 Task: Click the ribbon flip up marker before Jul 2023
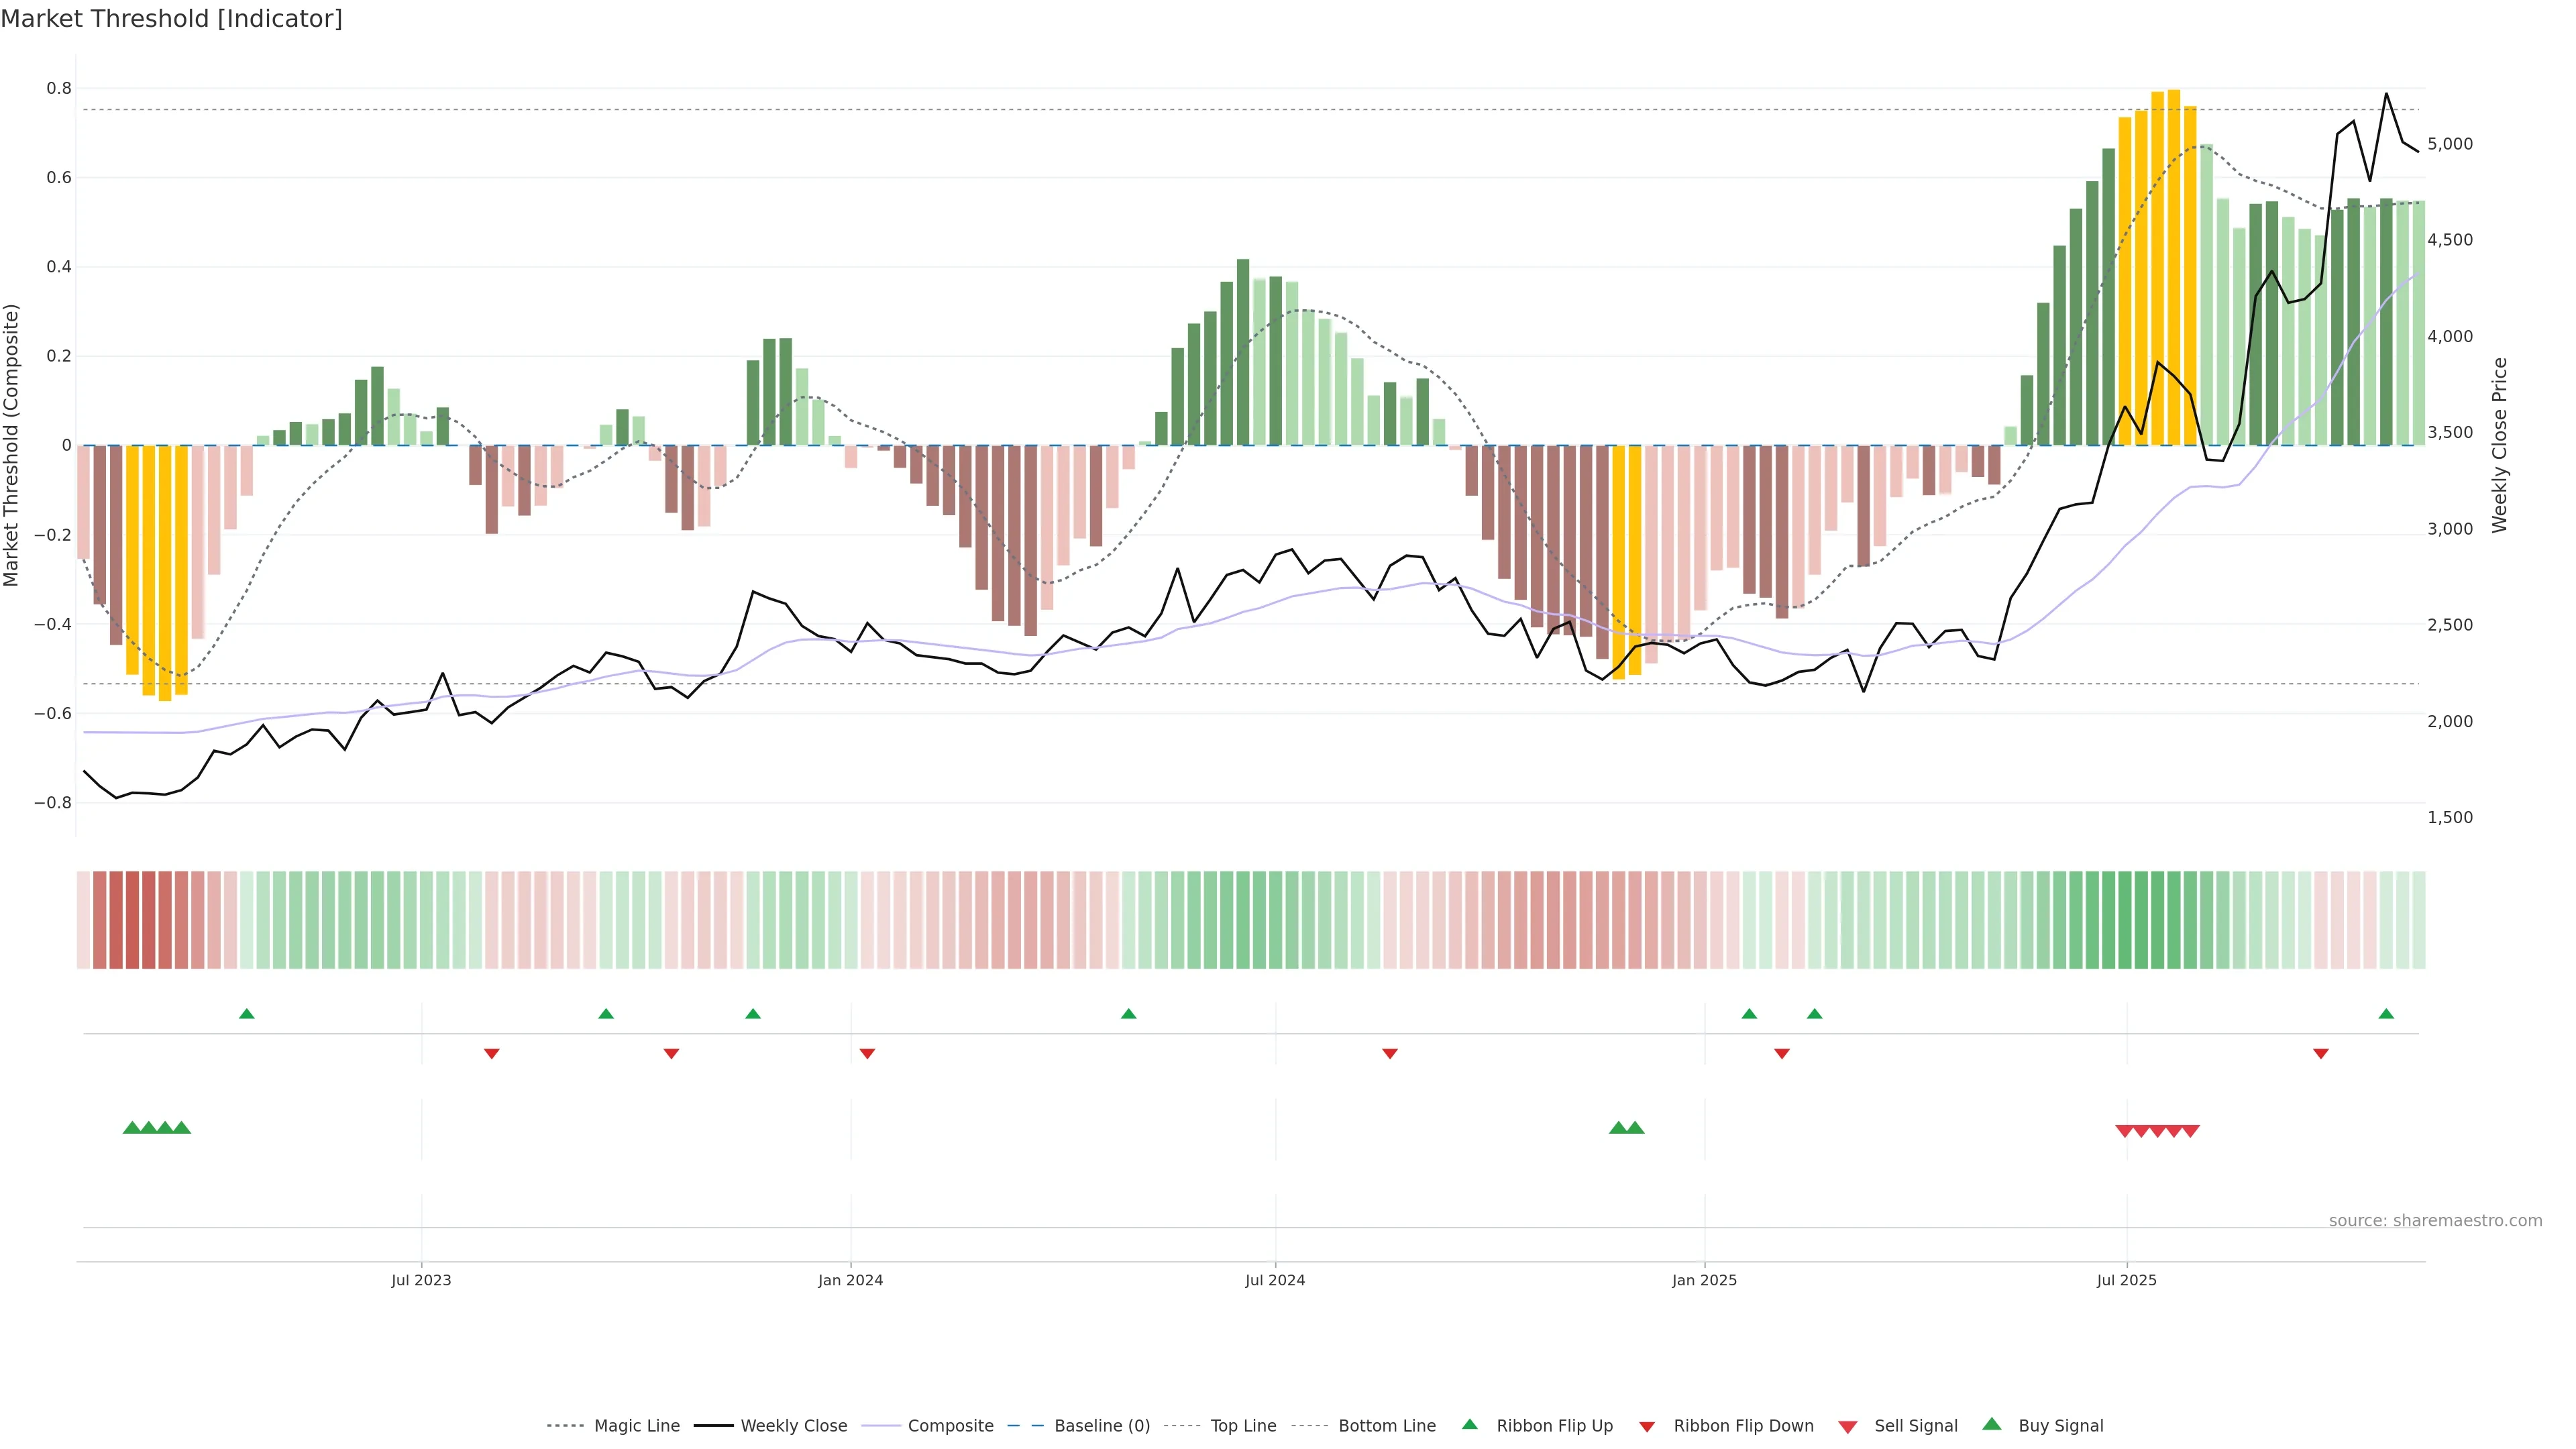pyautogui.click(x=247, y=1014)
